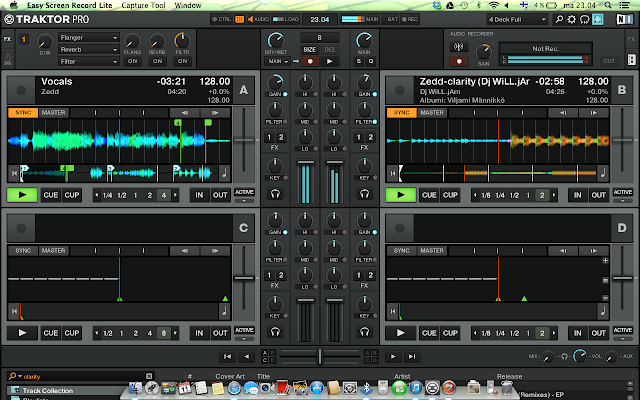This screenshot has width=640, height=400.
Task: Click Deck A key lock note icon
Action: 224,173
